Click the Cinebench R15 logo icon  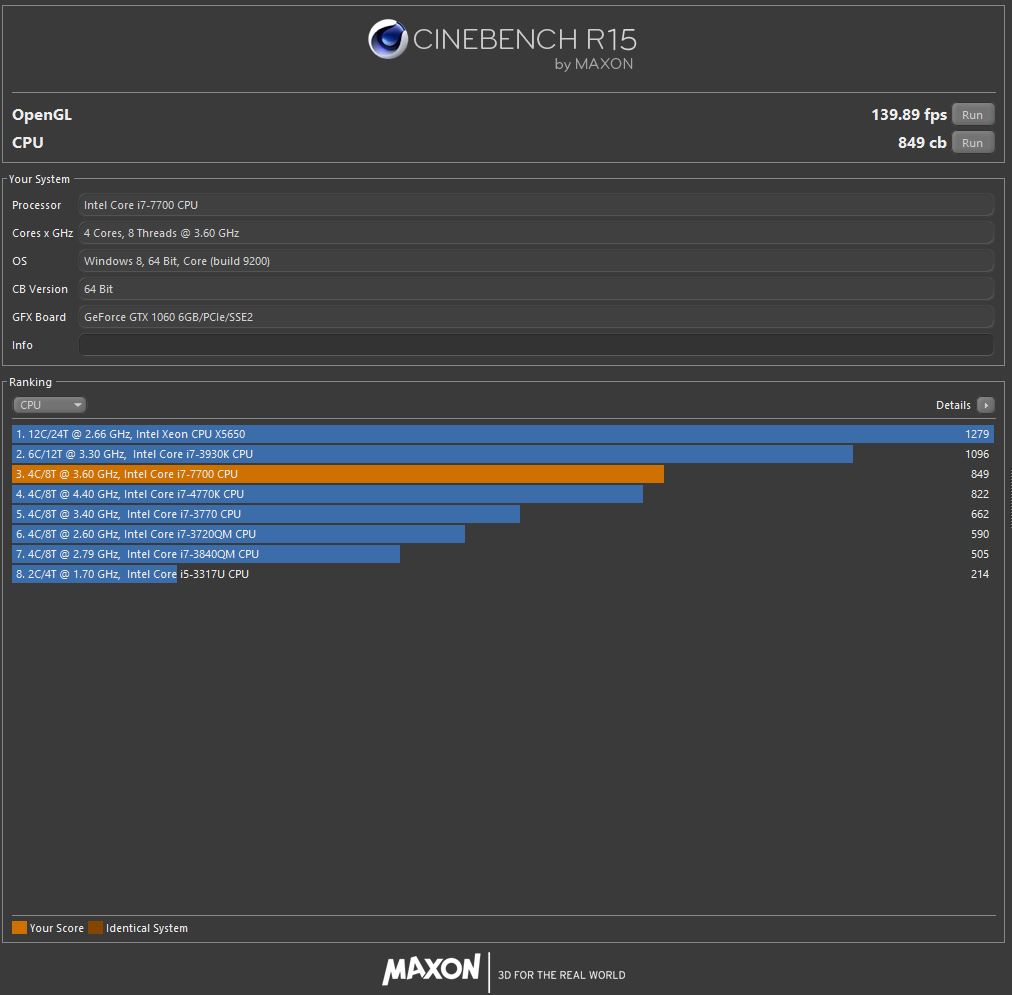point(388,39)
